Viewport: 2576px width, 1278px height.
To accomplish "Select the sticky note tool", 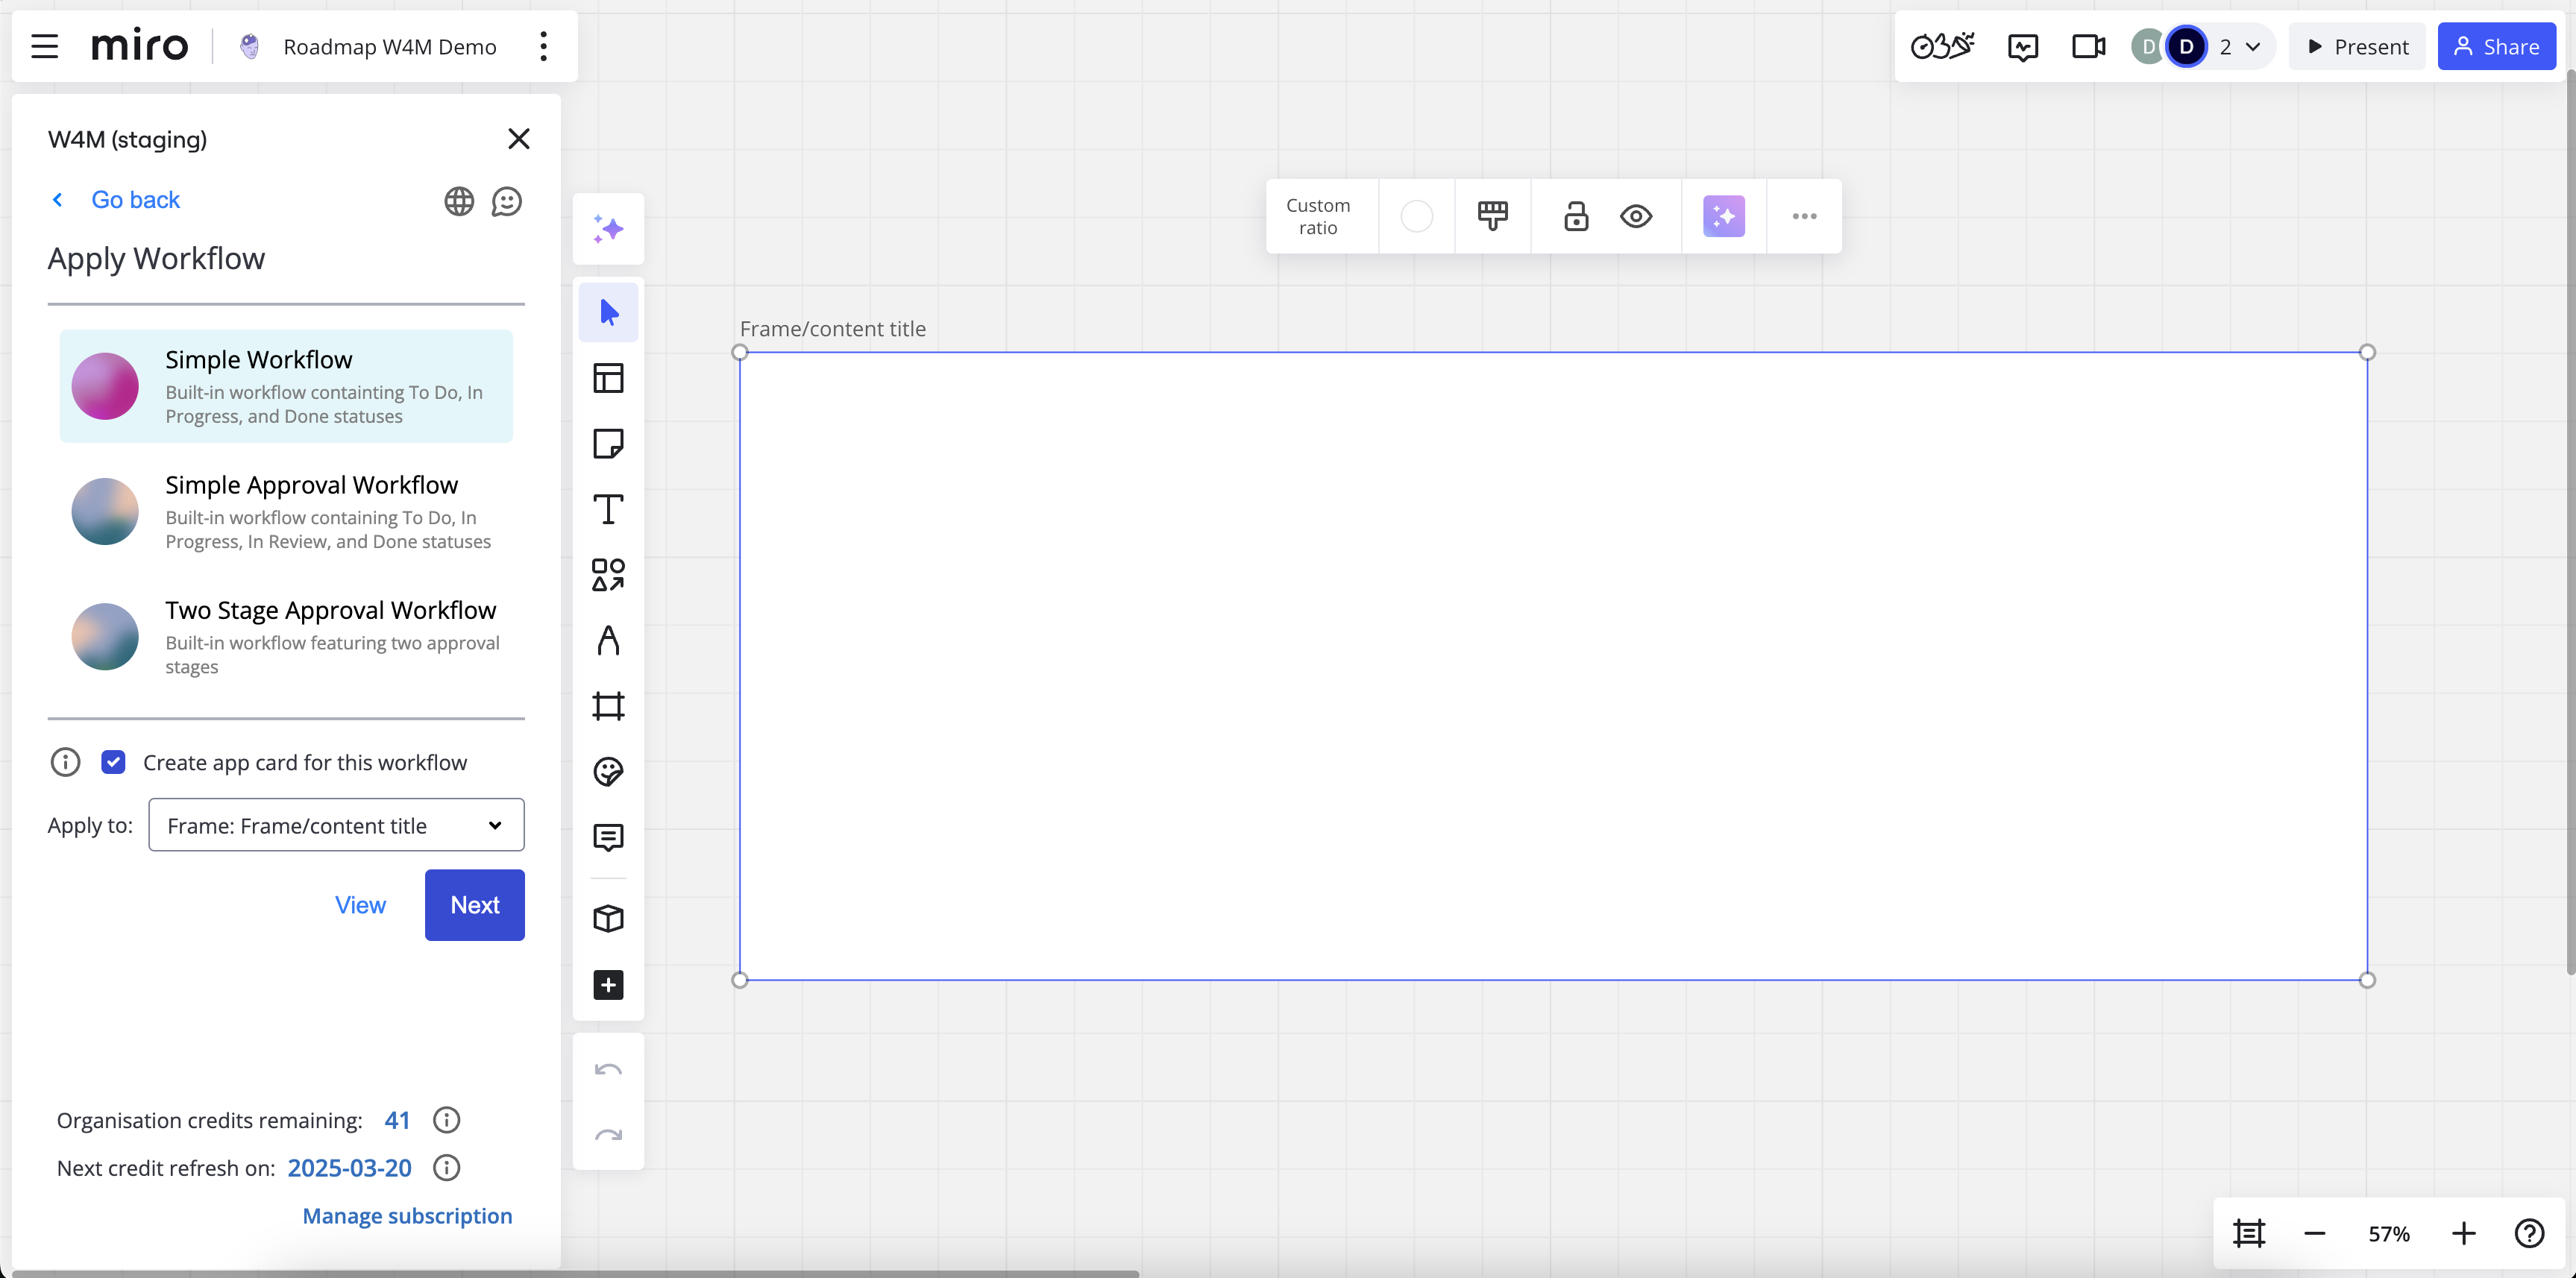I will (608, 444).
